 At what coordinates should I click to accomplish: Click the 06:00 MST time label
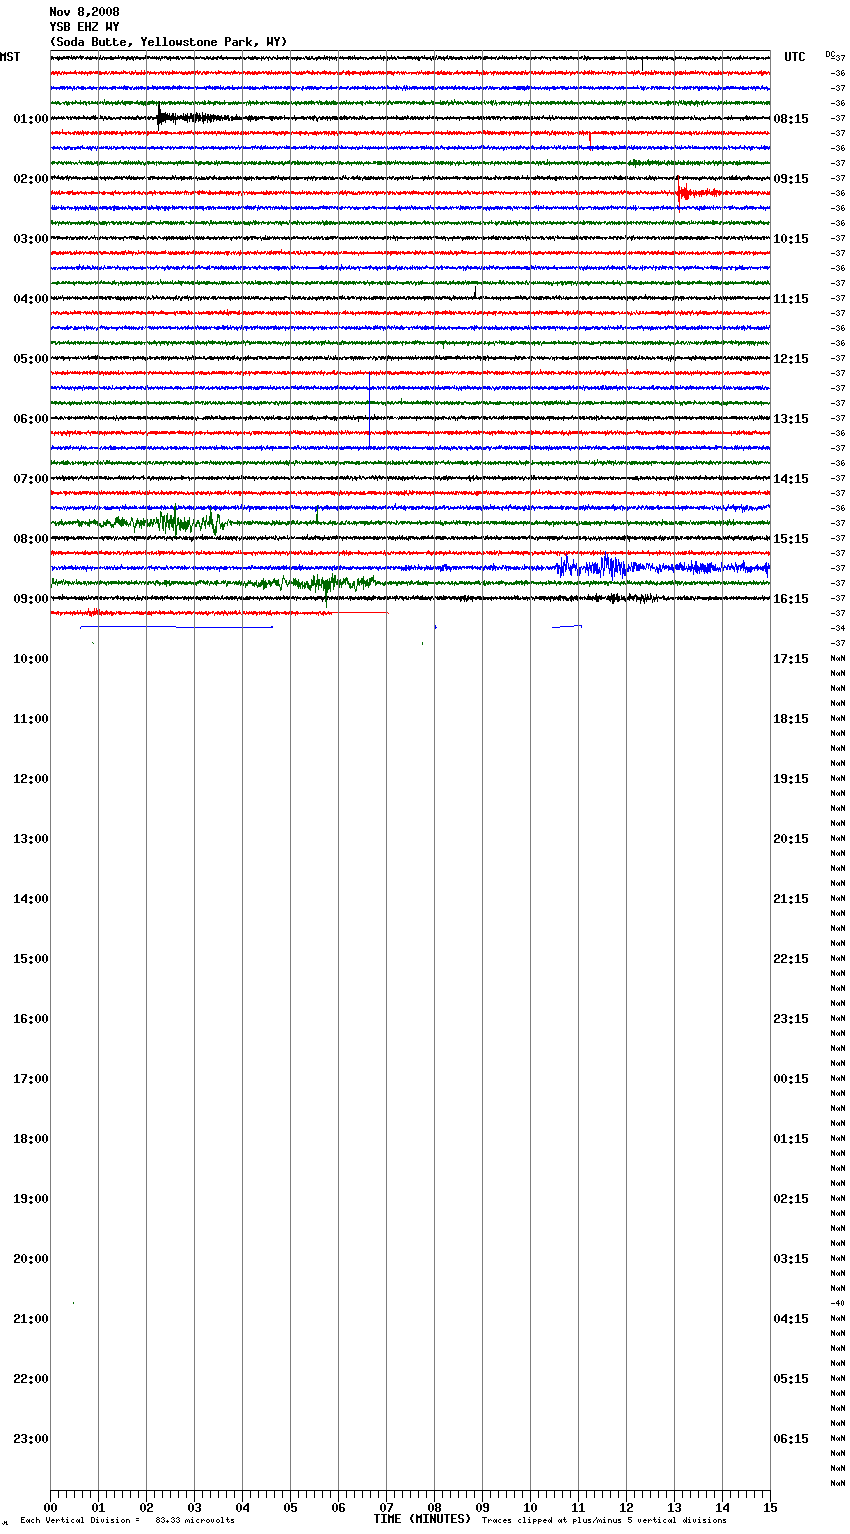click(x=31, y=419)
